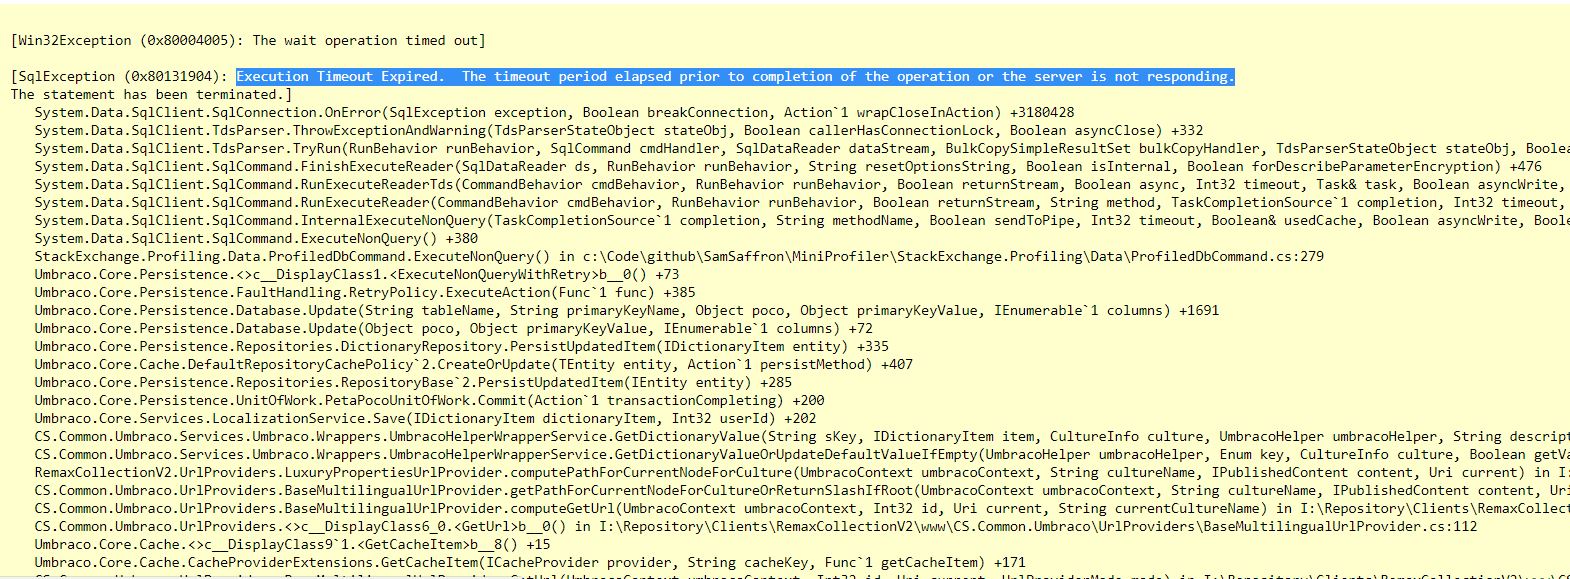Image resolution: width=1570 pixels, height=579 pixels.
Task: Select the DictionaryRepository.PersistUpdatedItem +335 line
Action: tap(461, 347)
